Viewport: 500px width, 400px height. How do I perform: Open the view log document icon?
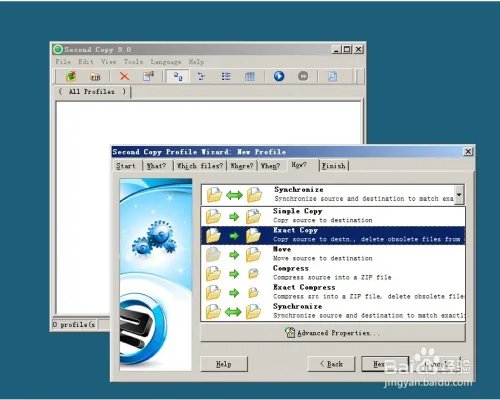pos(332,76)
